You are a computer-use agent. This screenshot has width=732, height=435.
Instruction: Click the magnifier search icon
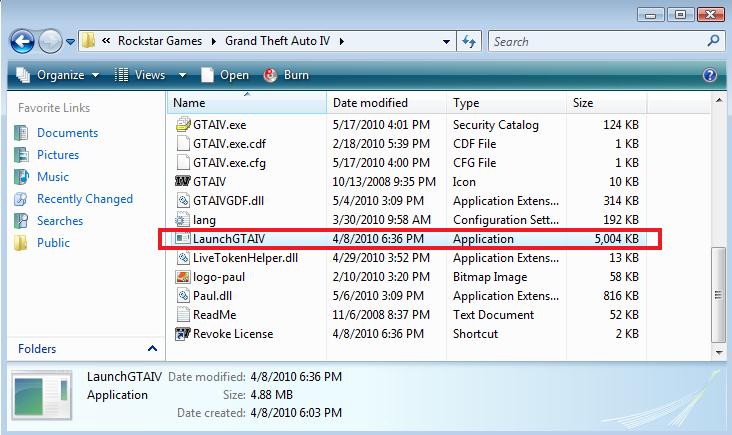click(x=713, y=41)
